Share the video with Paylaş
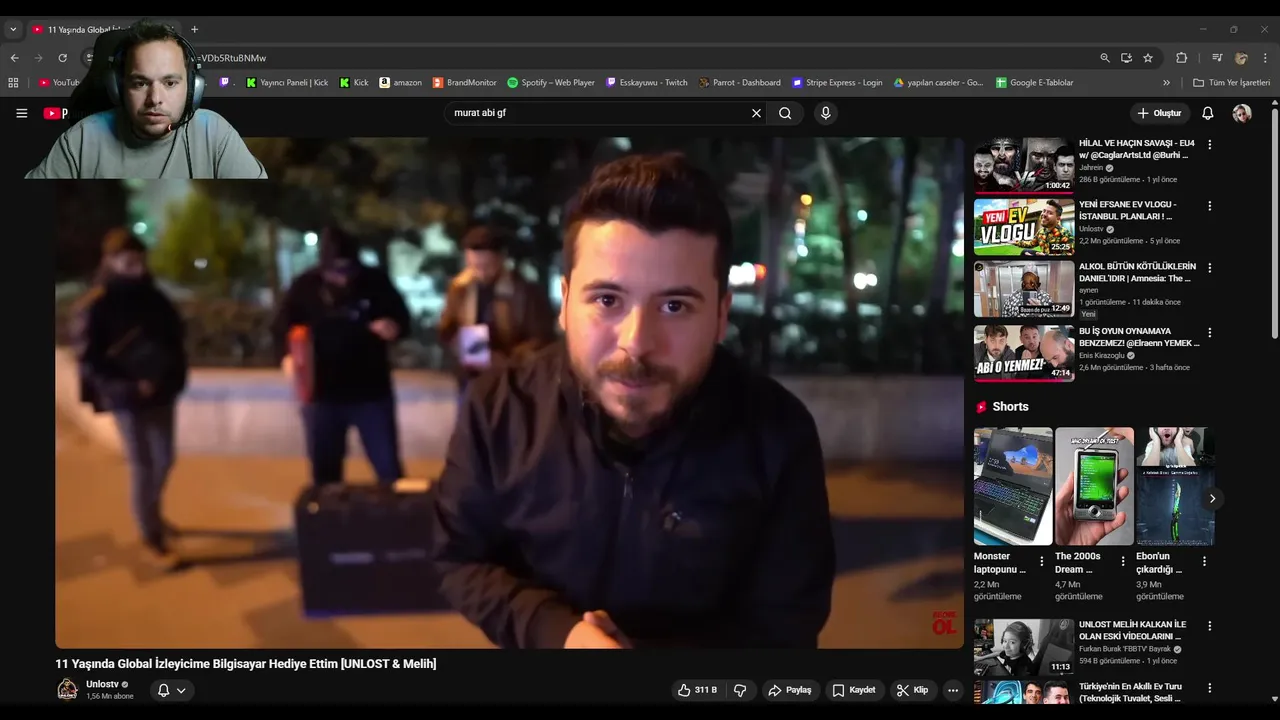This screenshot has height=720, width=1280. click(789, 690)
